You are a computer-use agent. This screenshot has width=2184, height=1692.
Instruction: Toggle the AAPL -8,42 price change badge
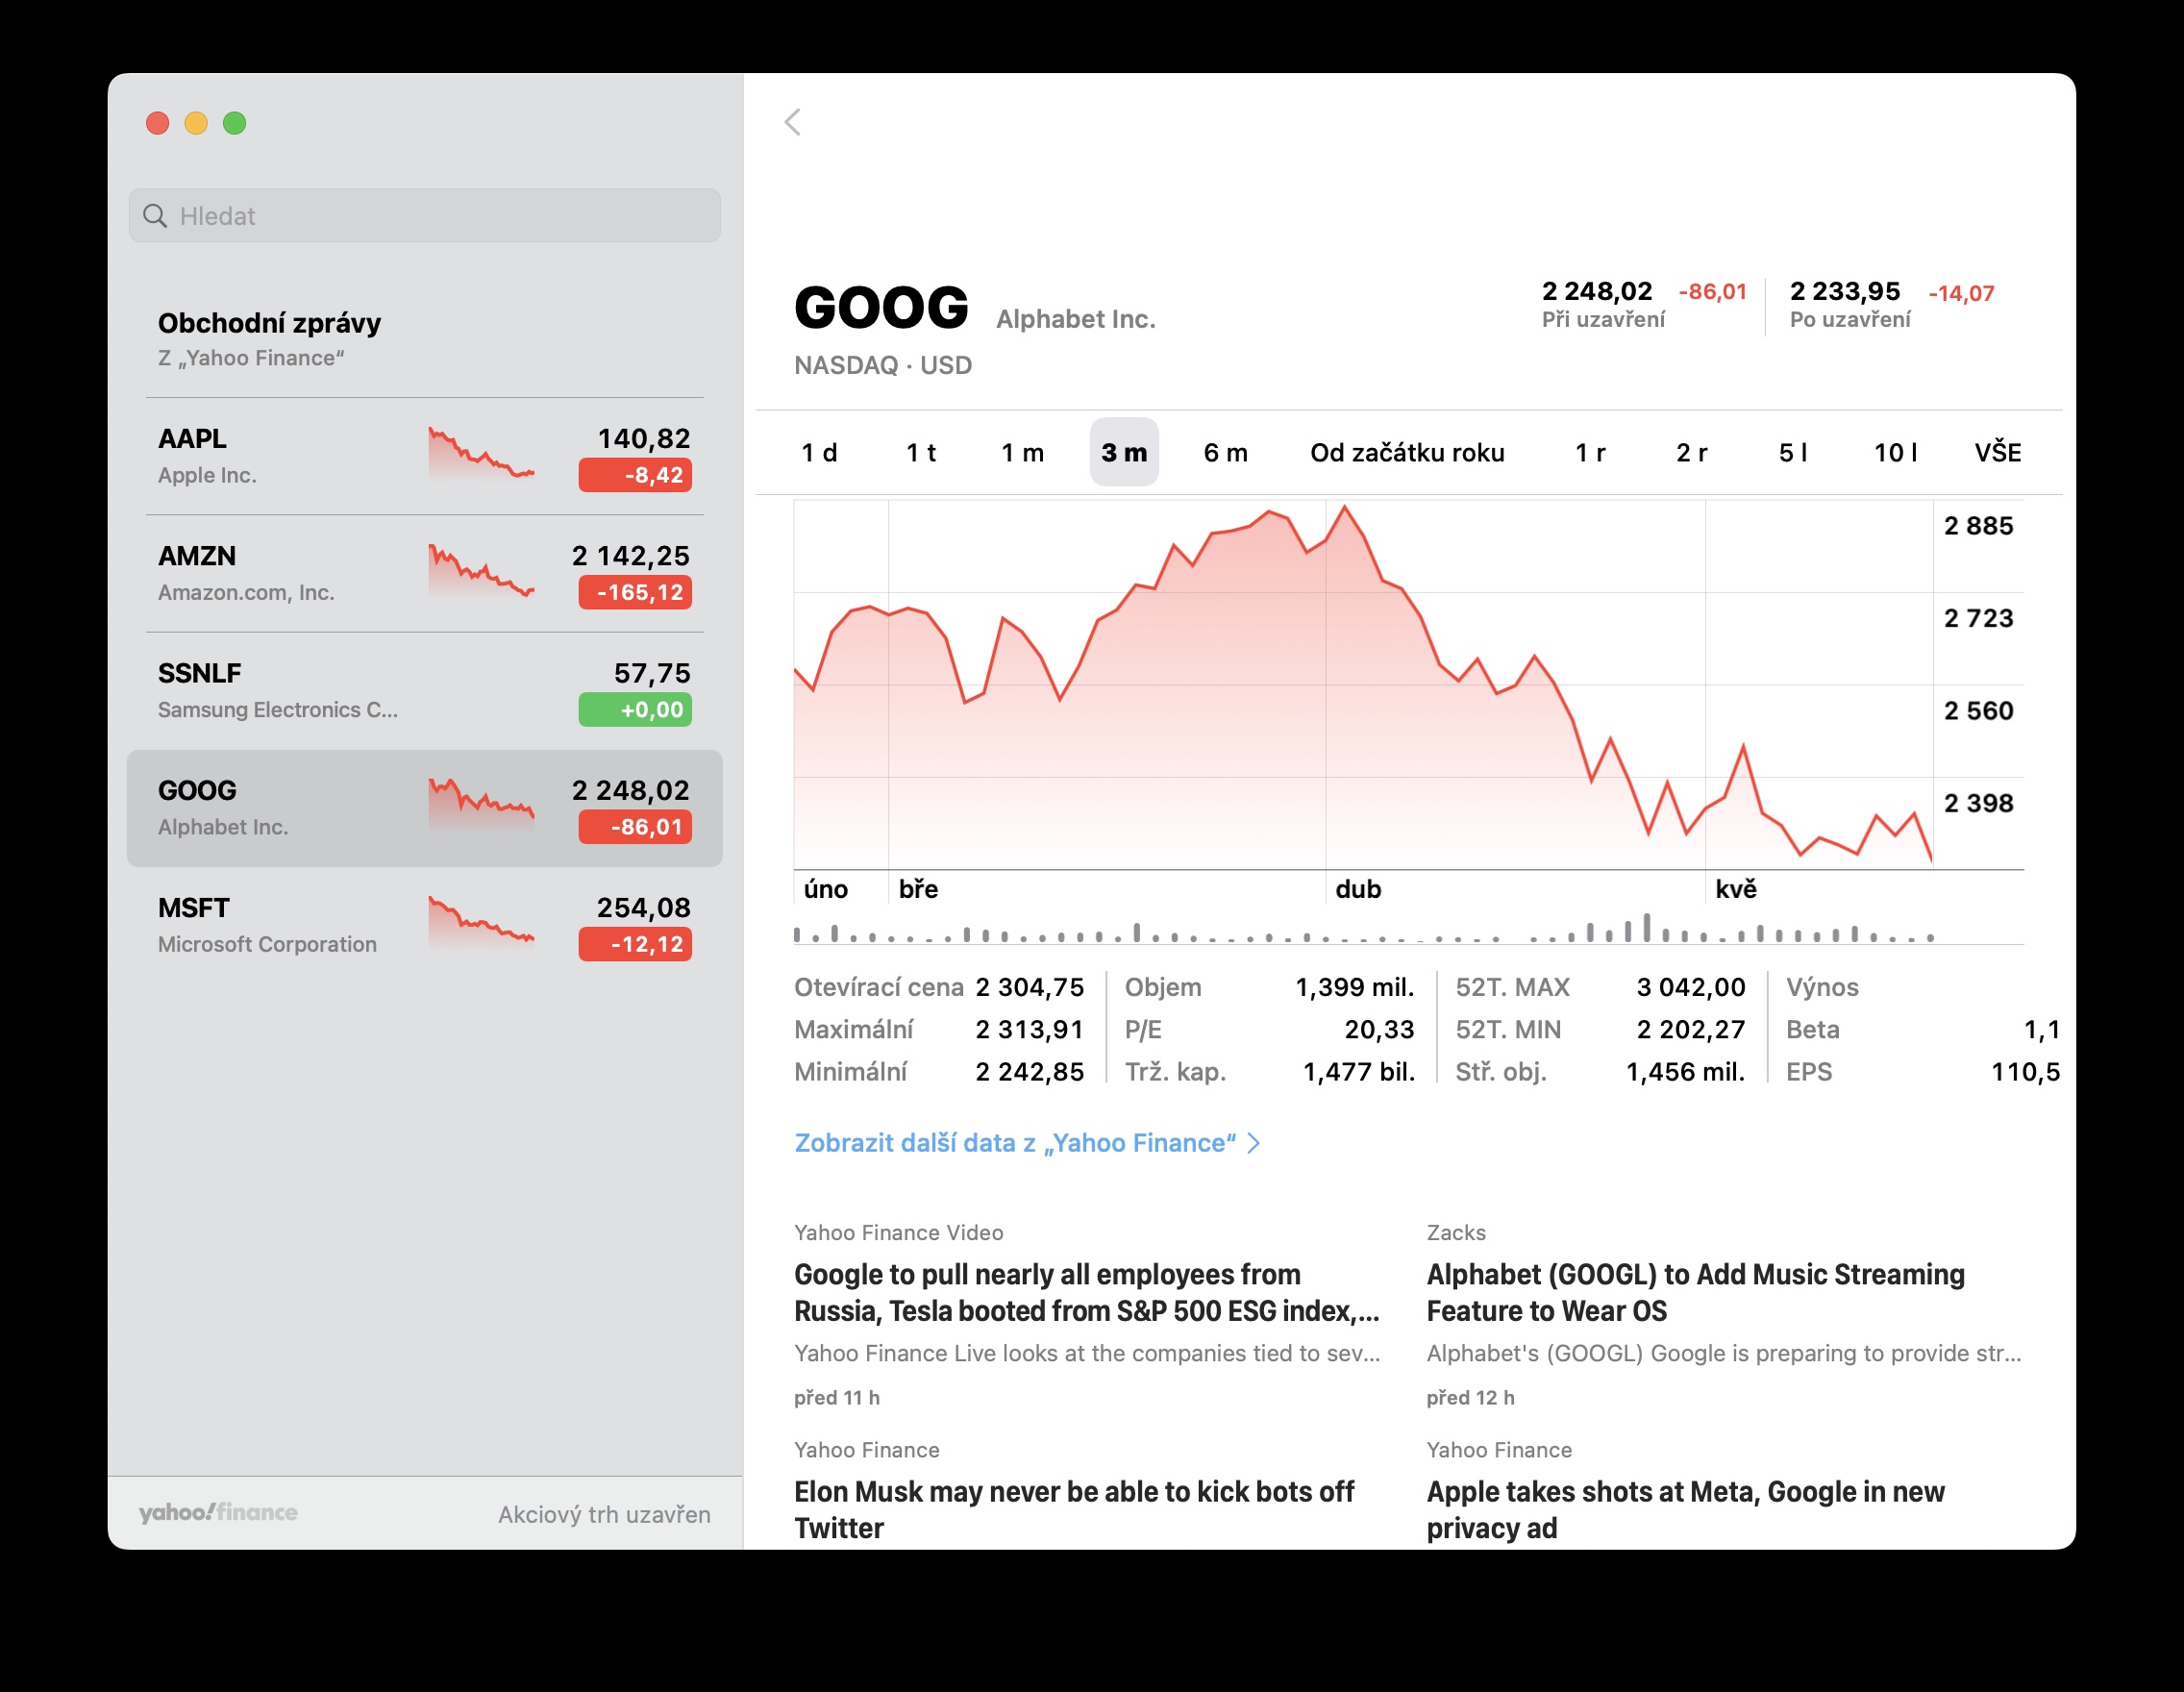635,475
